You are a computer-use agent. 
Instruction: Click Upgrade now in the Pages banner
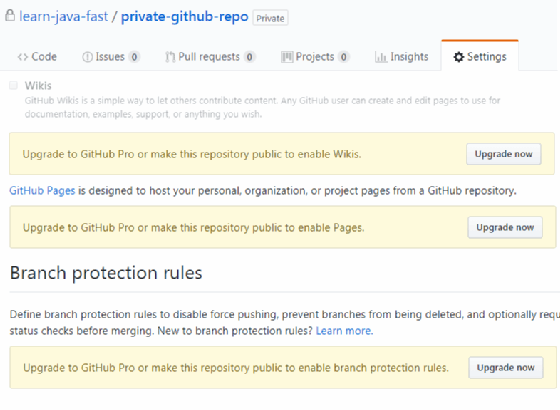coord(505,228)
